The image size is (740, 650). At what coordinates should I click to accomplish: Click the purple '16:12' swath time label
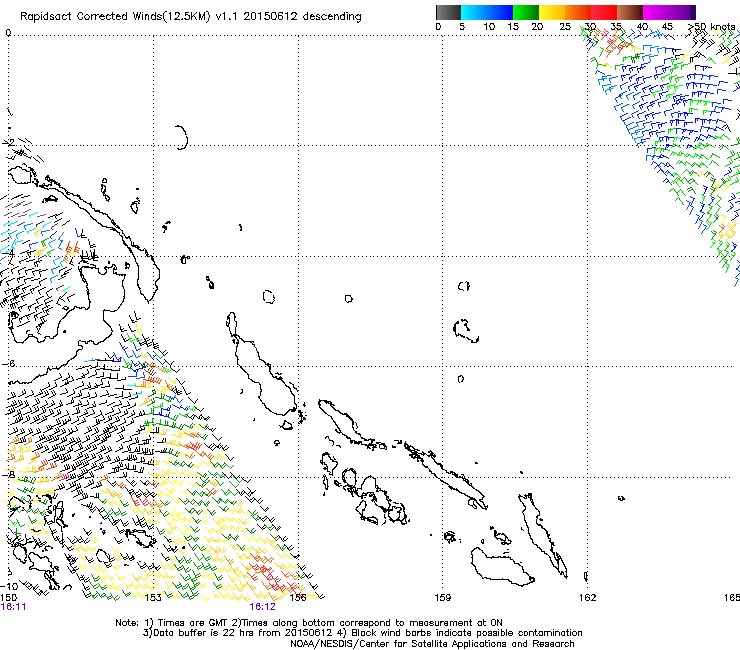pos(262,607)
